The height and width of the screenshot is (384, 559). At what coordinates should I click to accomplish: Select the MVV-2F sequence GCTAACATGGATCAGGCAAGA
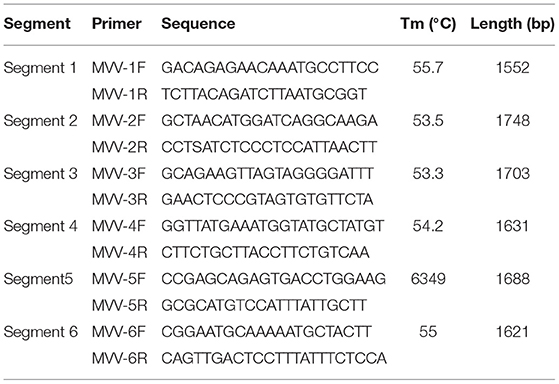click(x=269, y=121)
